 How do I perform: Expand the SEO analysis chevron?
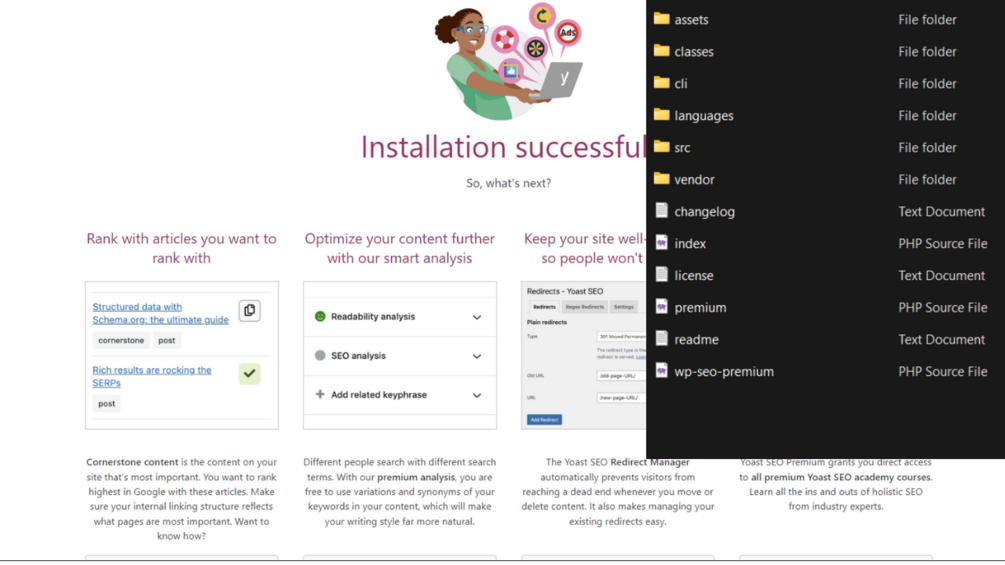point(477,356)
